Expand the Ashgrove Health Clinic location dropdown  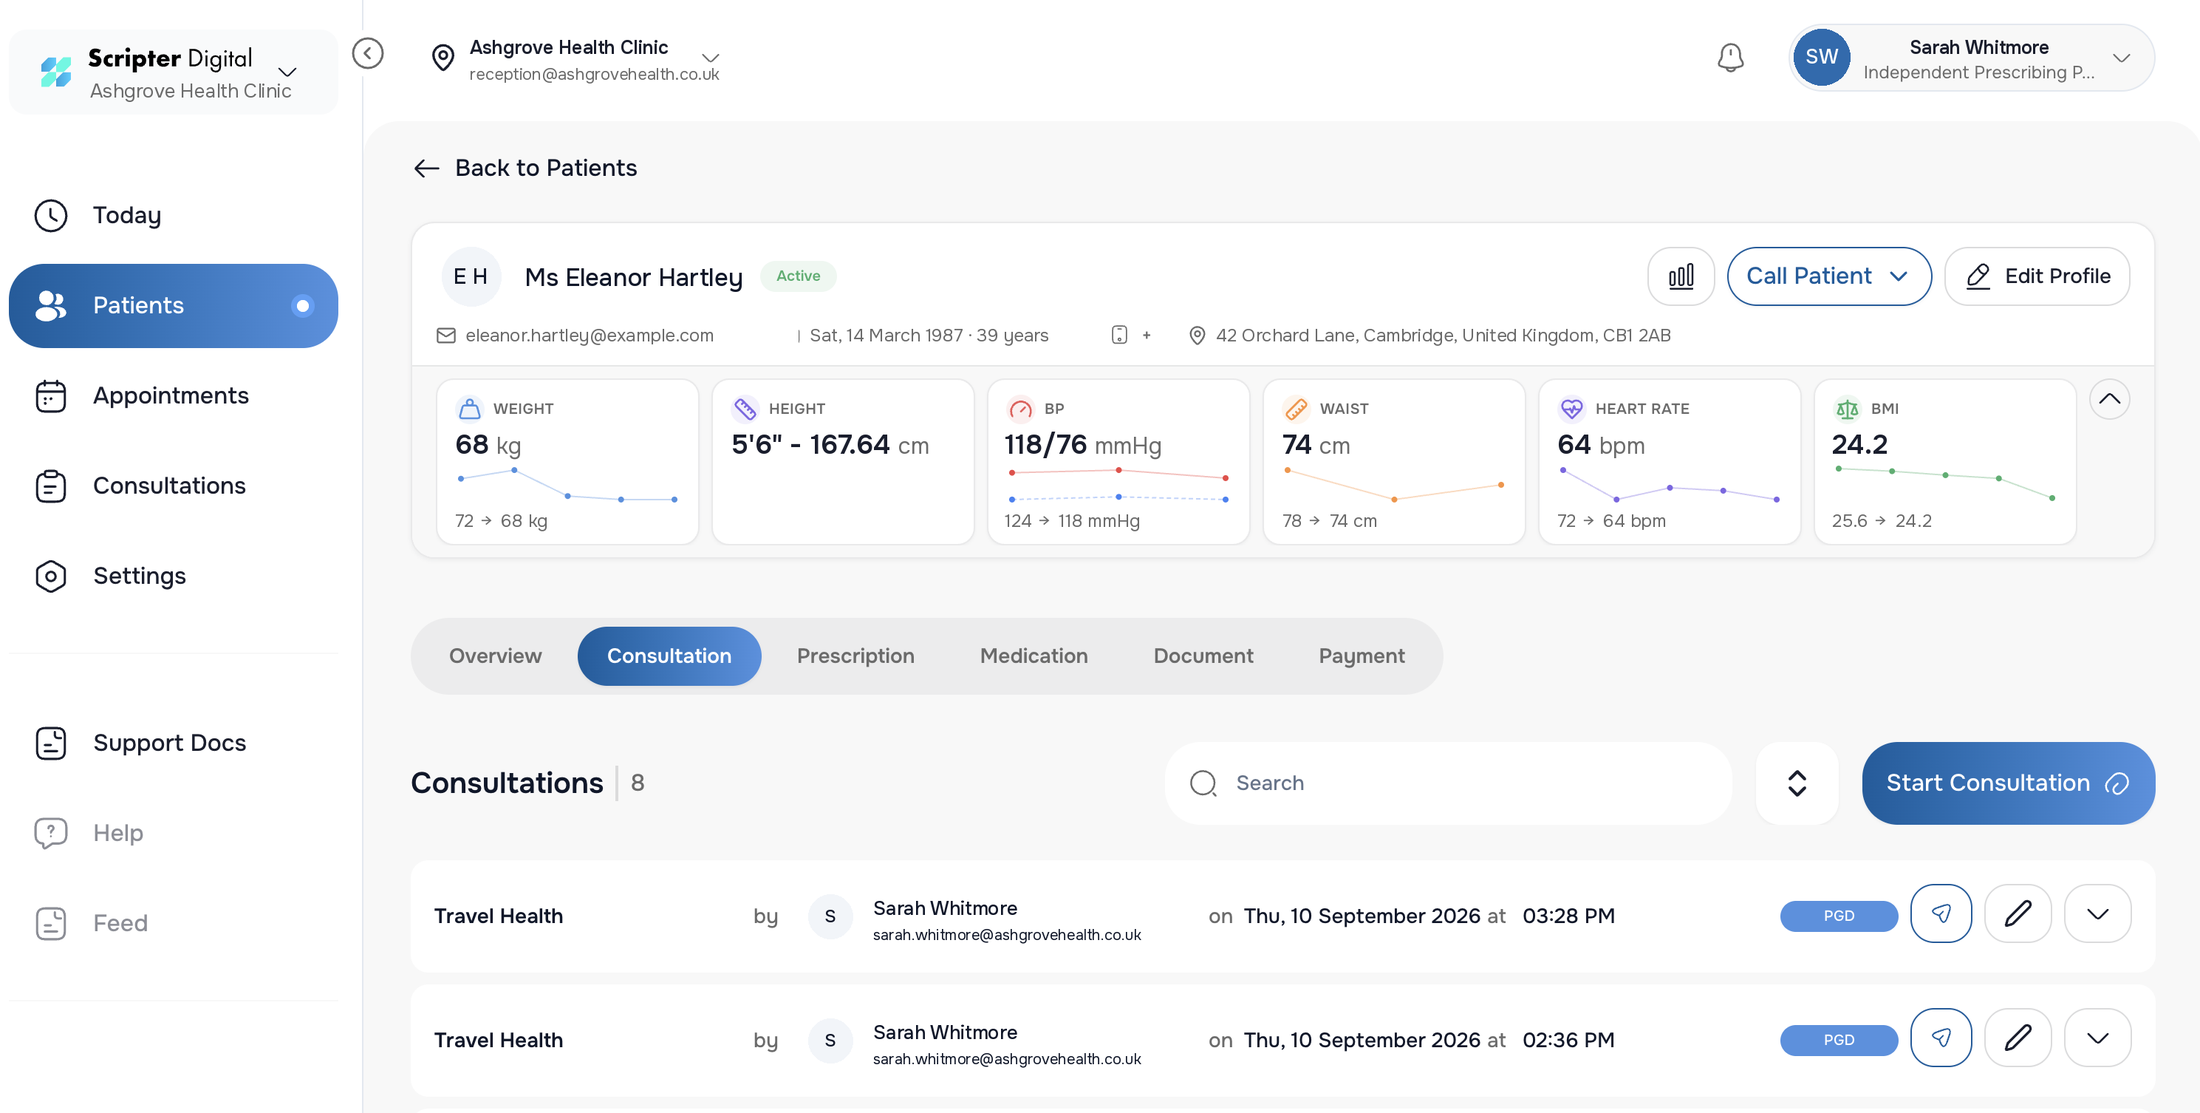(710, 57)
